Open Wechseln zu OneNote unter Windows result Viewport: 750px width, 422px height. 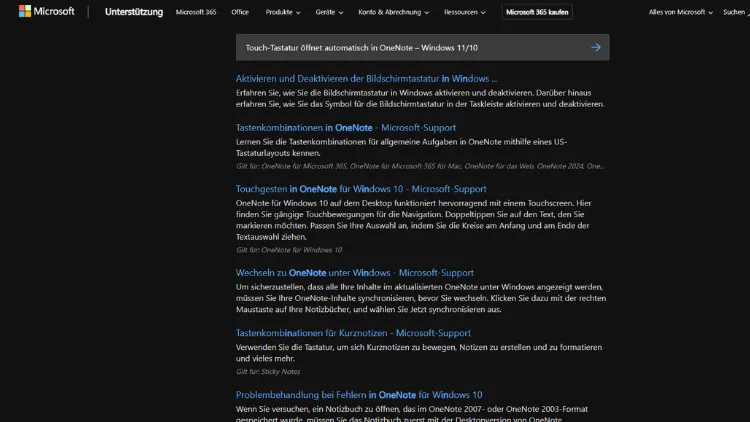click(354, 272)
